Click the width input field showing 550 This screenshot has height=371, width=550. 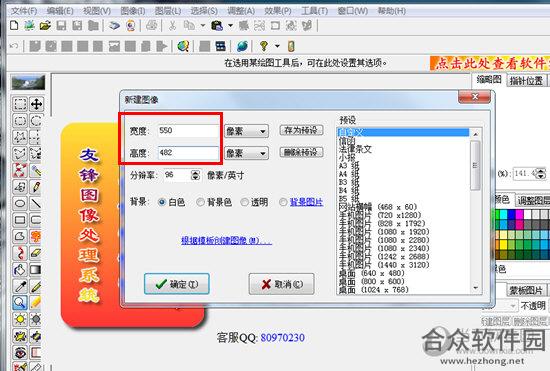point(188,131)
